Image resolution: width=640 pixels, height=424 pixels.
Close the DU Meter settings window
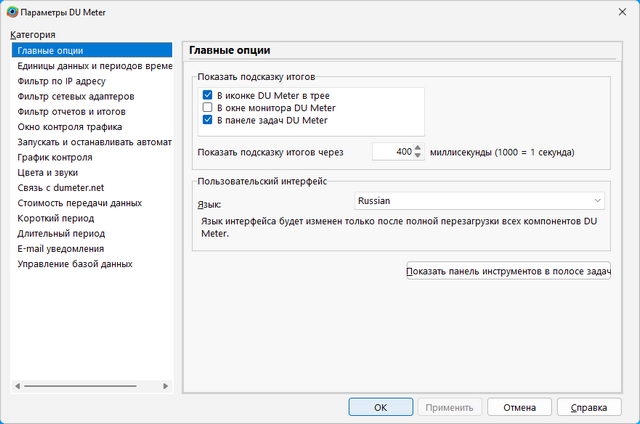[616, 11]
